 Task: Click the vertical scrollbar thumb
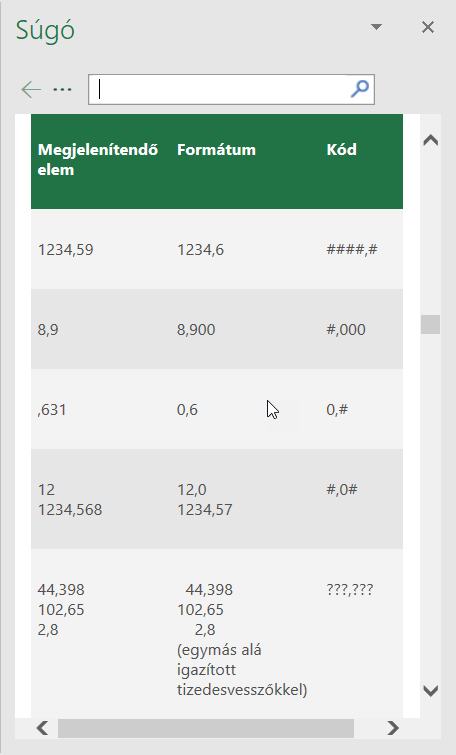[430, 325]
